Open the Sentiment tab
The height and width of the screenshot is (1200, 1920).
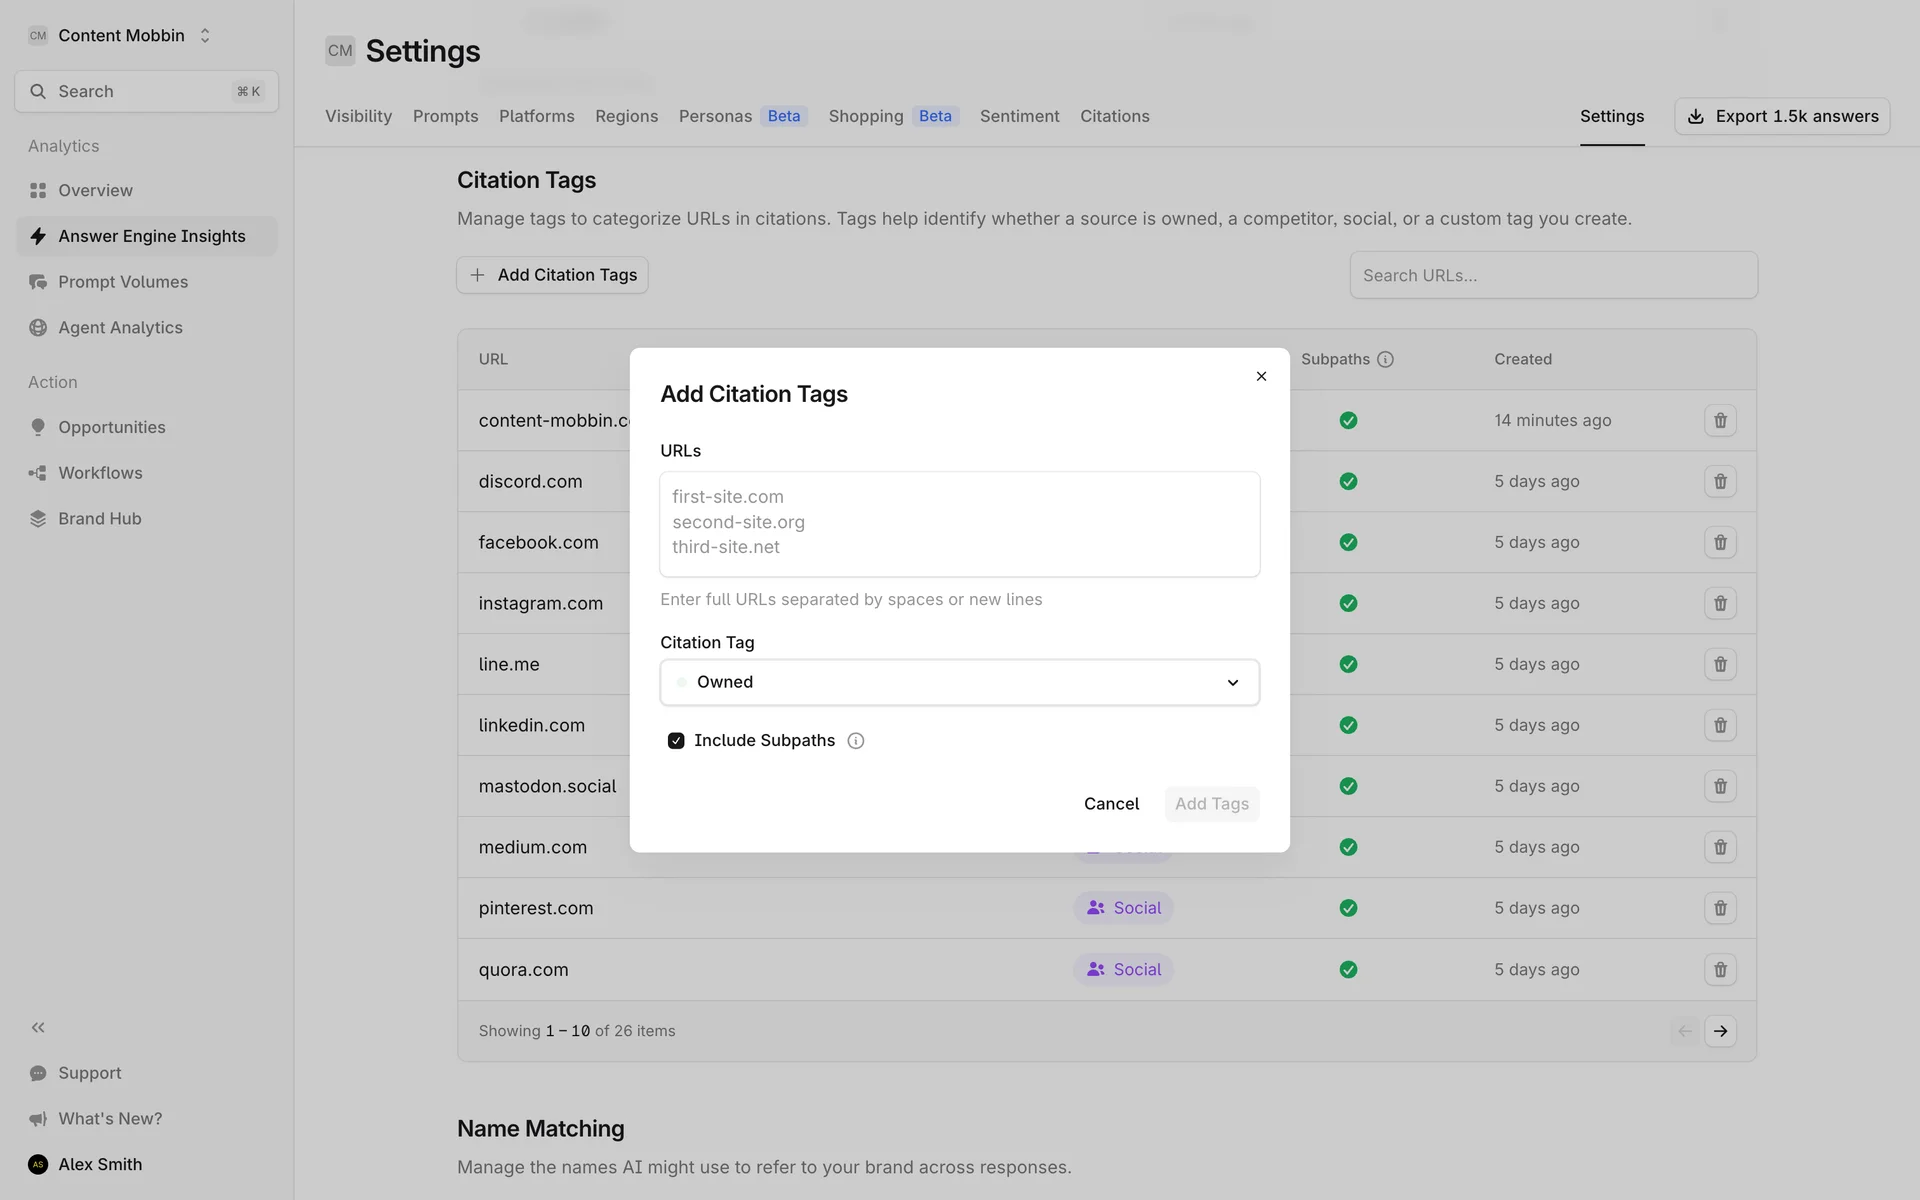[1019, 116]
